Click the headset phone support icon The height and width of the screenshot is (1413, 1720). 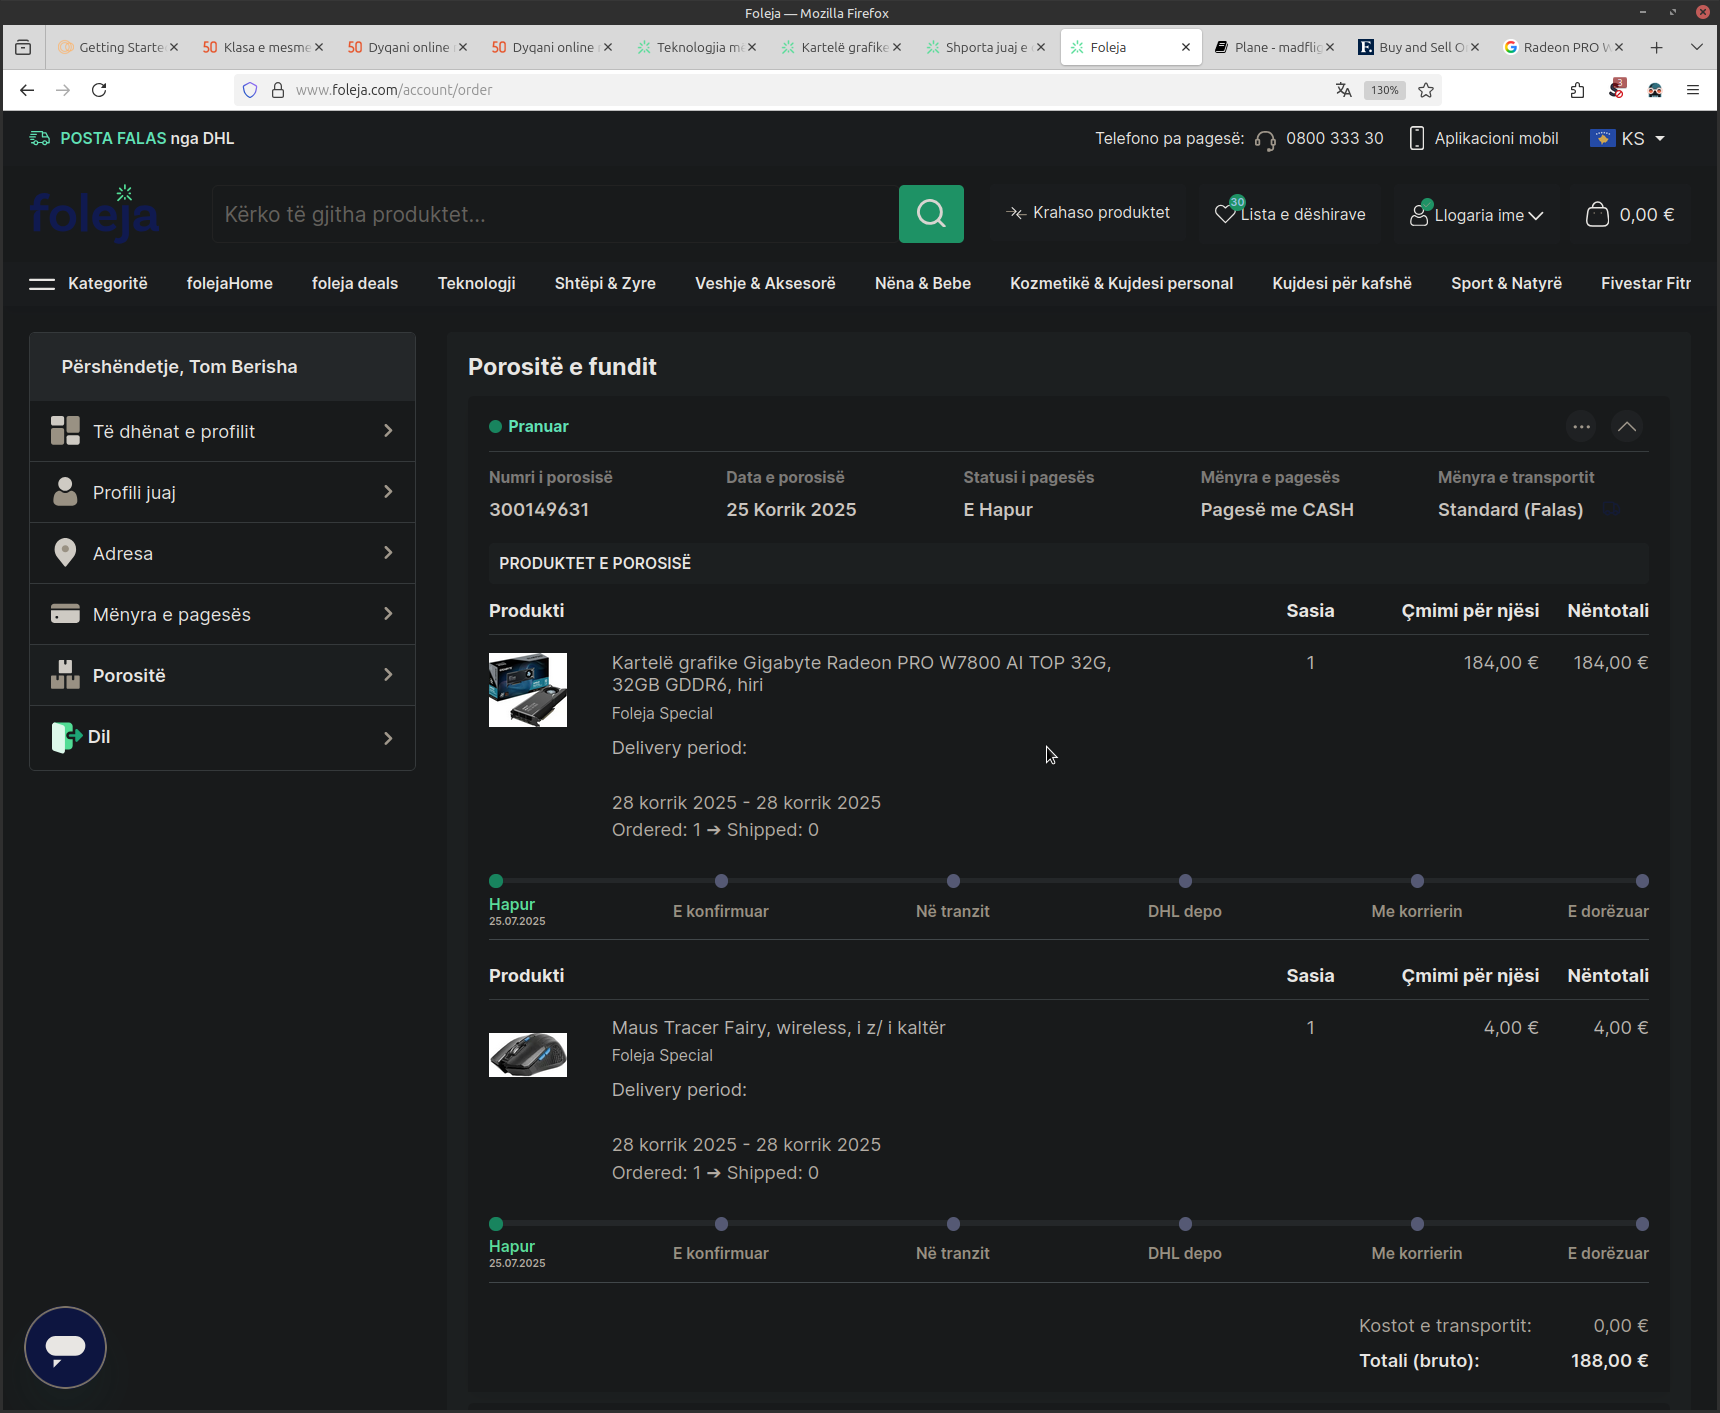[x=1265, y=140]
